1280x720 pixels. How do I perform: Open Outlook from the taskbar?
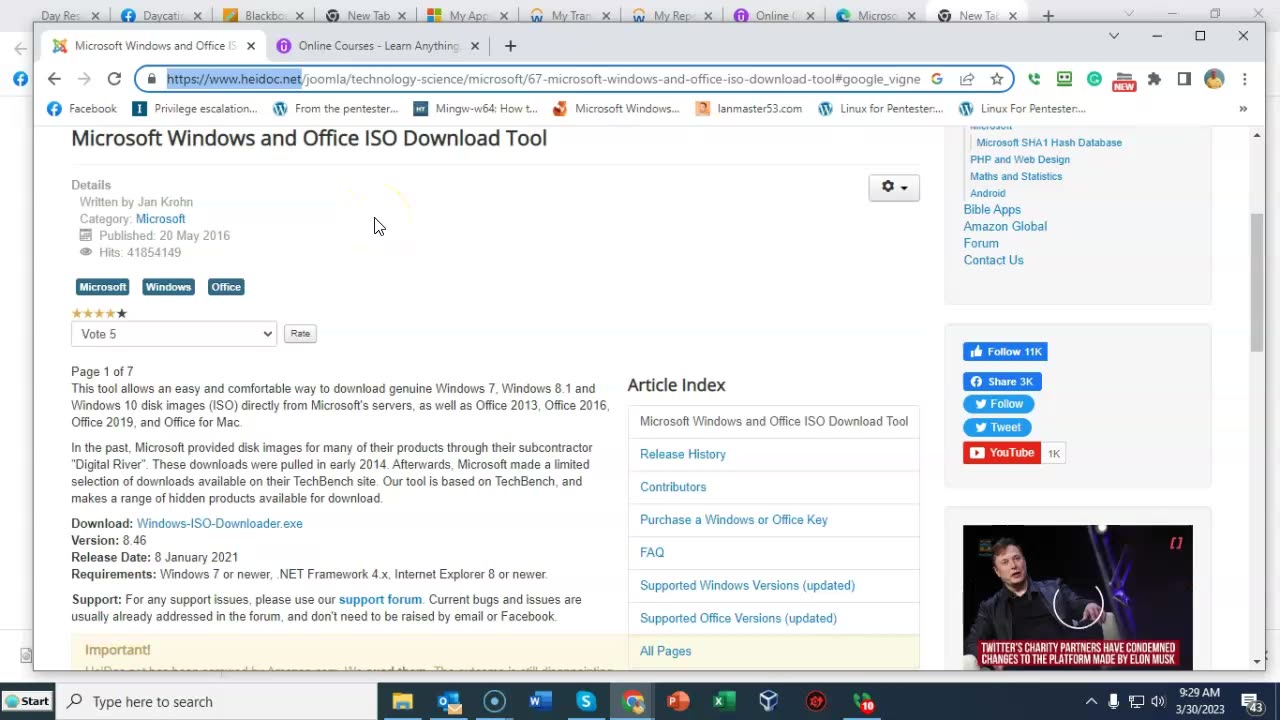449,701
